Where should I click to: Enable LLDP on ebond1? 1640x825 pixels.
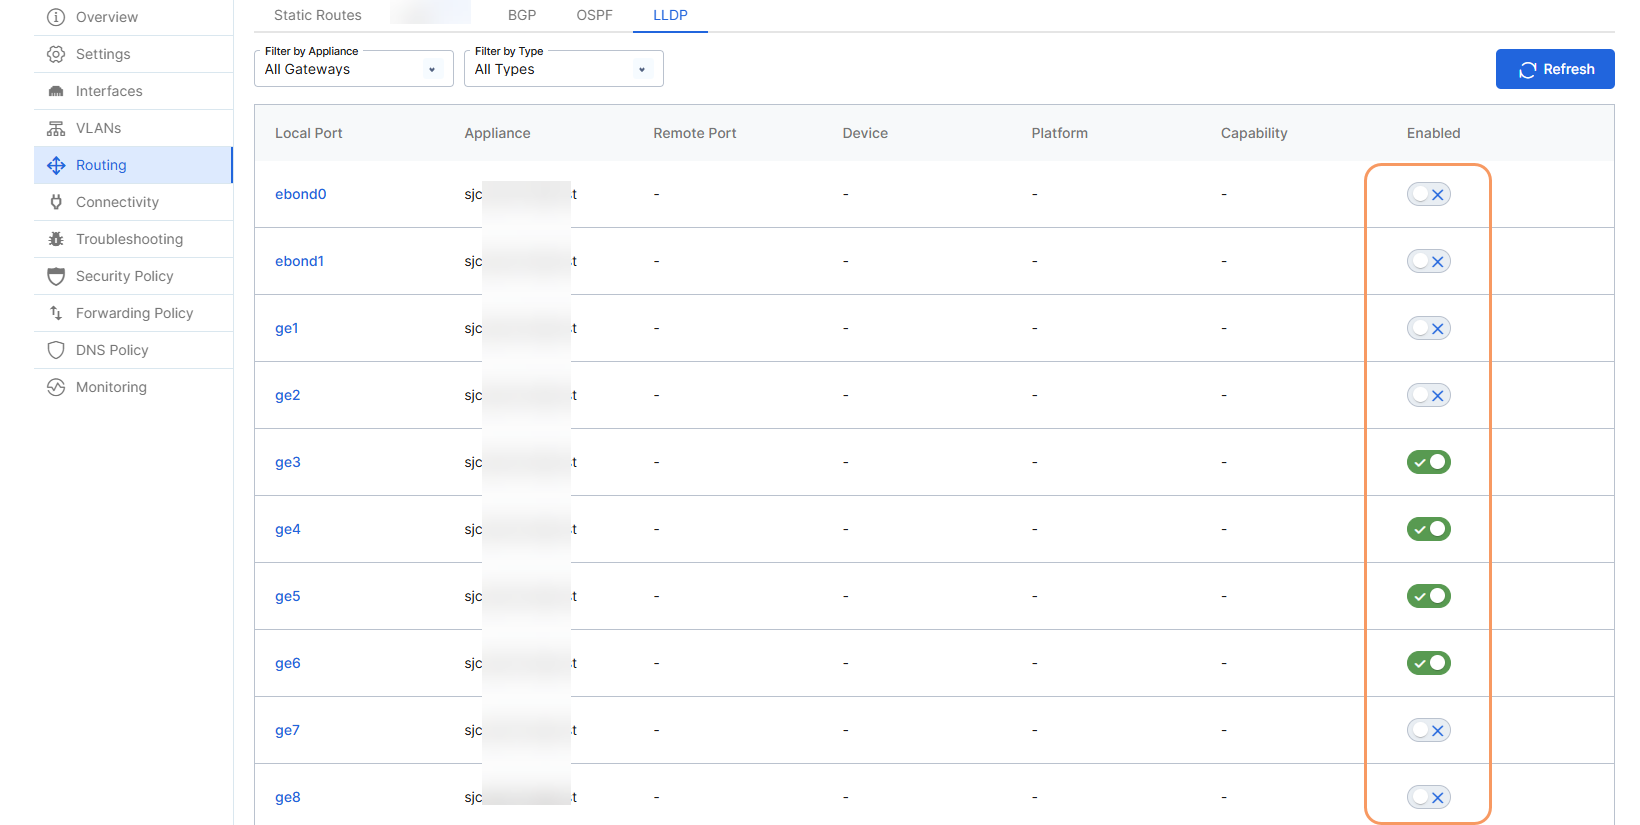(x=1428, y=261)
